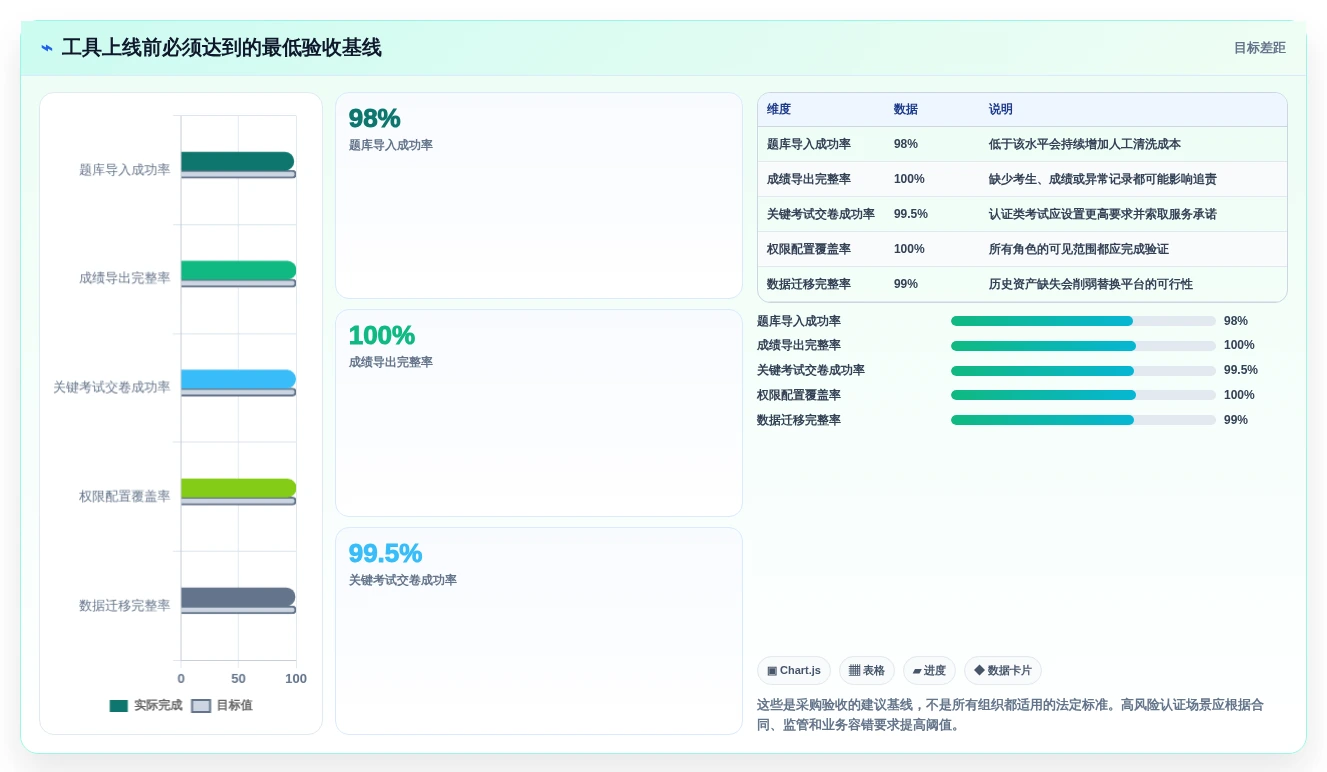Viewport: 1327px width, 772px height.
Task: Open the 99.5% 关键考试交卷成功率 data card
Action: click(x=539, y=631)
